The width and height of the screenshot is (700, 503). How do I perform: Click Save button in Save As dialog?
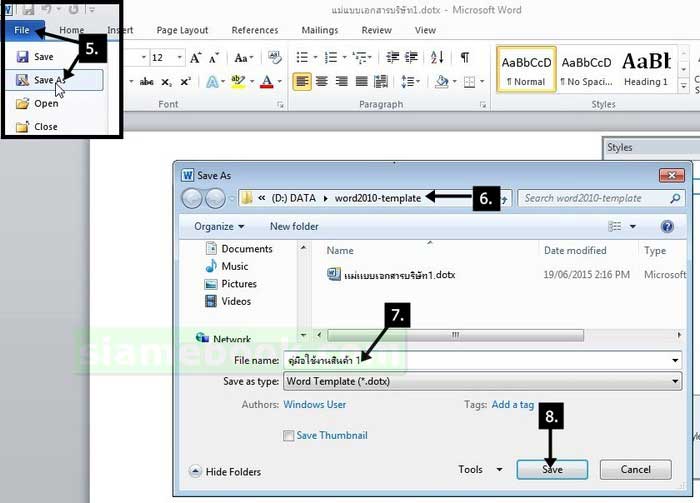point(552,470)
